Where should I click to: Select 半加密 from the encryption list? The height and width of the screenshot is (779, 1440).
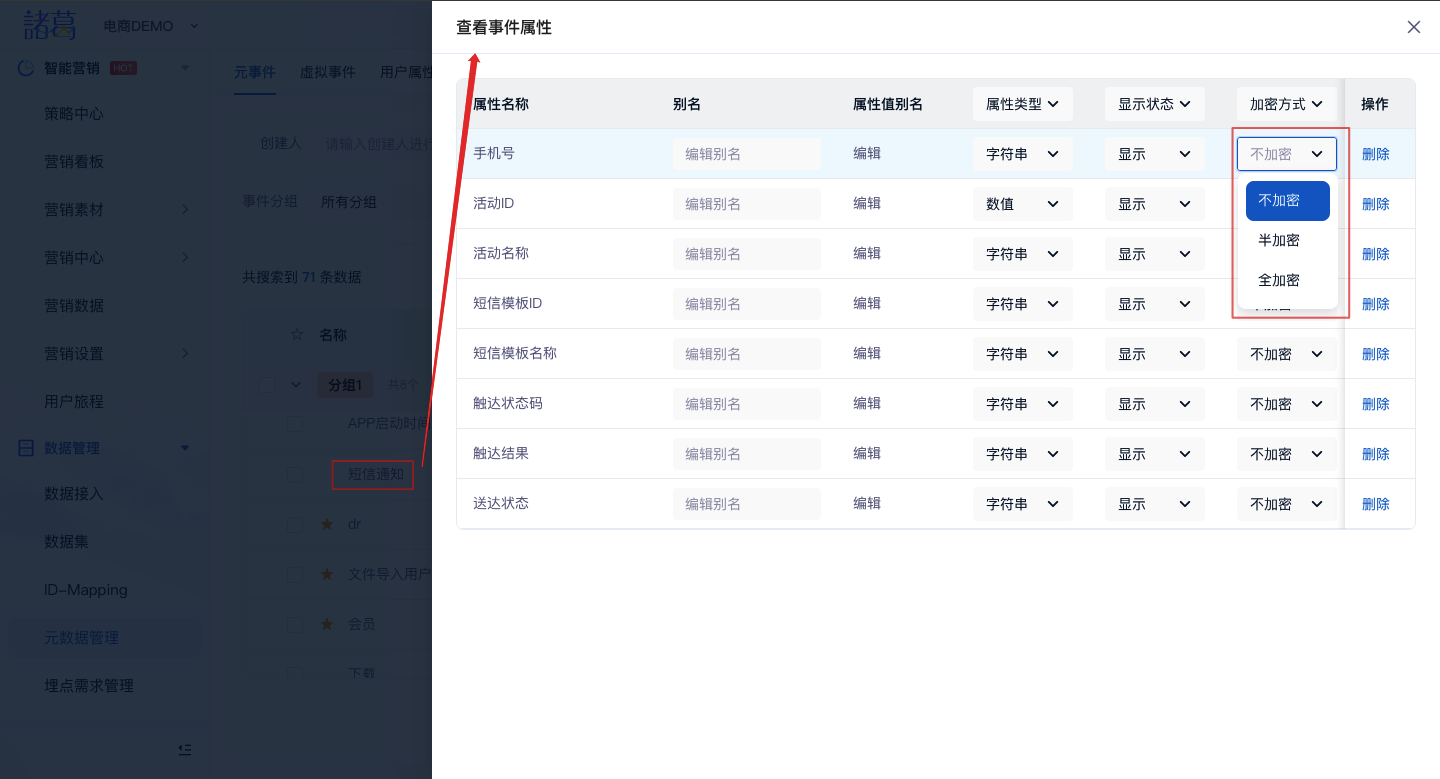(x=1279, y=241)
